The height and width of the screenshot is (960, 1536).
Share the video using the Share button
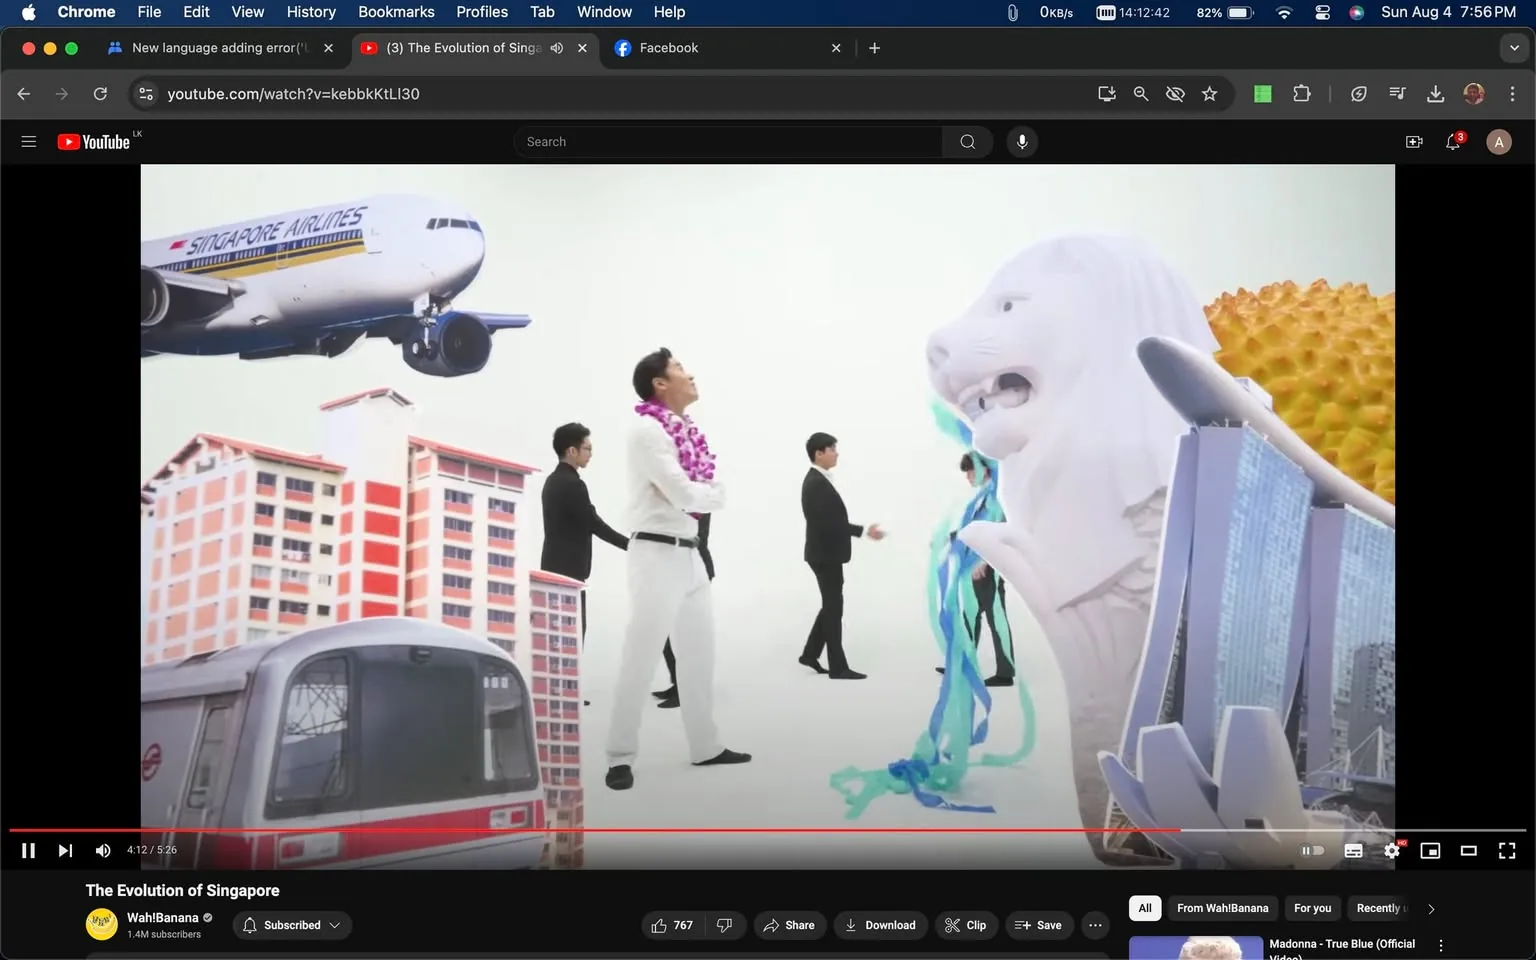click(x=789, y=925)
